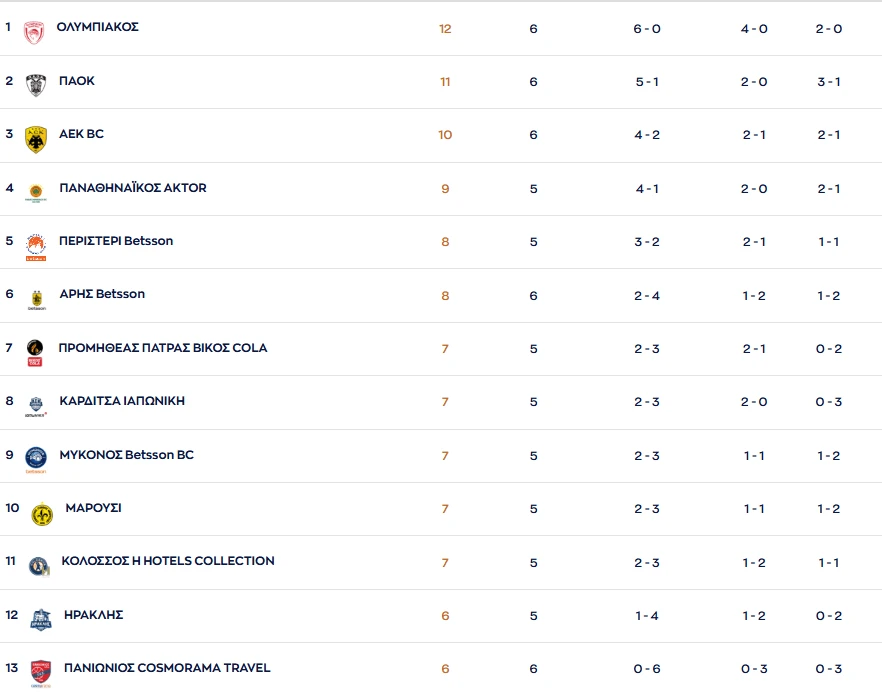The image size is (882, 695).
Task: Open the ΟΛΥΜΠΙΑΚΟΣ team name link
Action: (98, 27)
